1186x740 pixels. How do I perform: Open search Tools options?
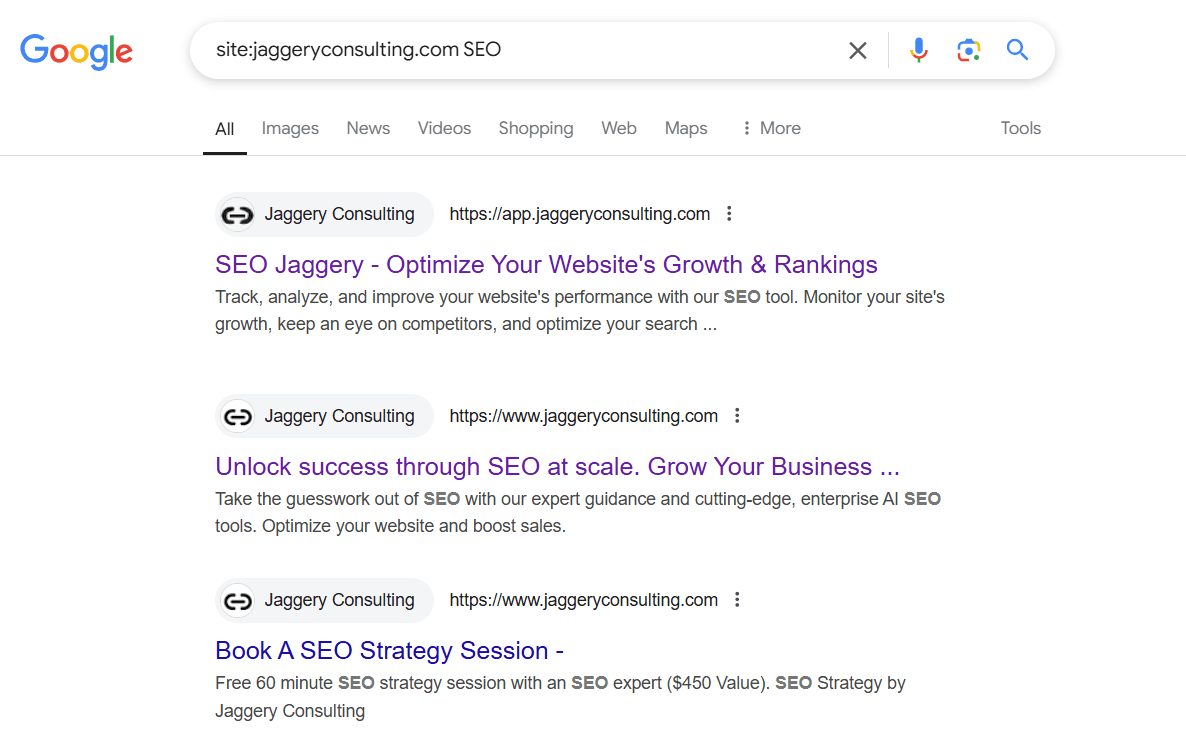1020,128
